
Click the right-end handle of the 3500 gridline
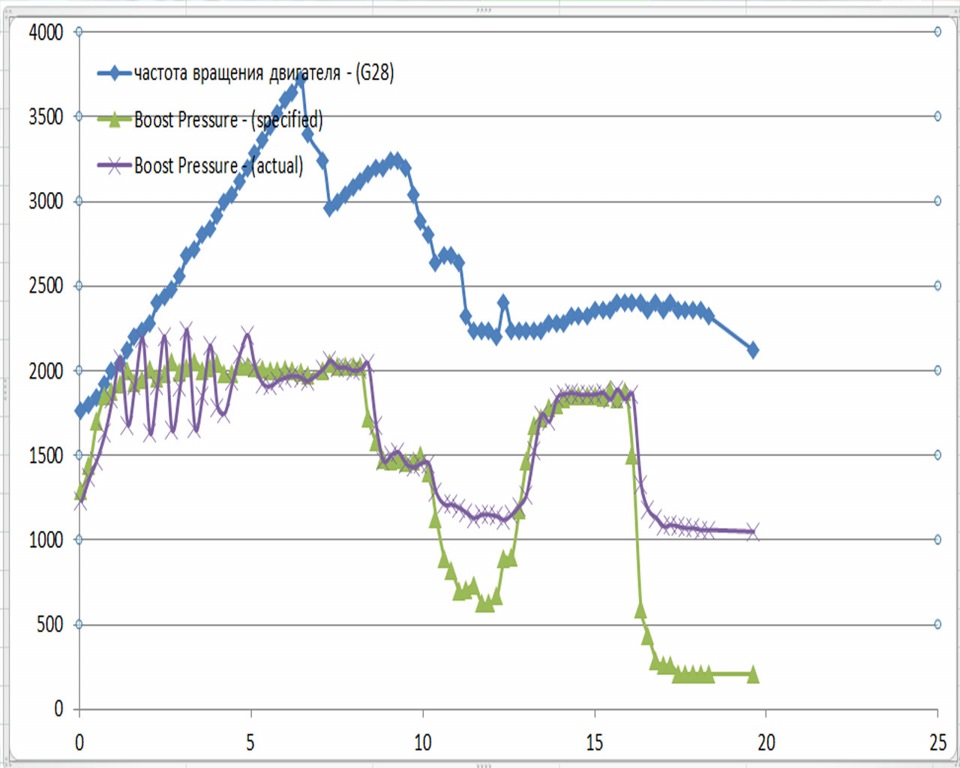(x=937, y=116)
